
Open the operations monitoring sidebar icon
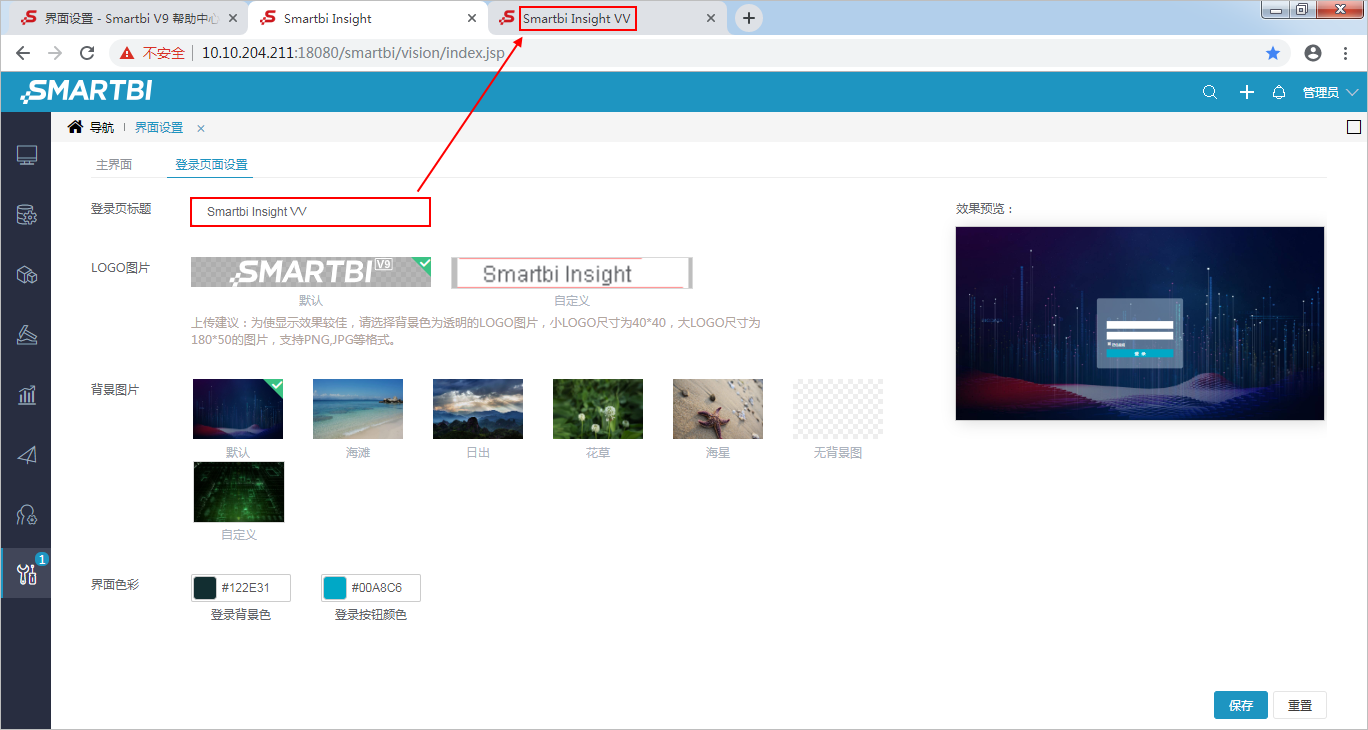tap(27, 515)
